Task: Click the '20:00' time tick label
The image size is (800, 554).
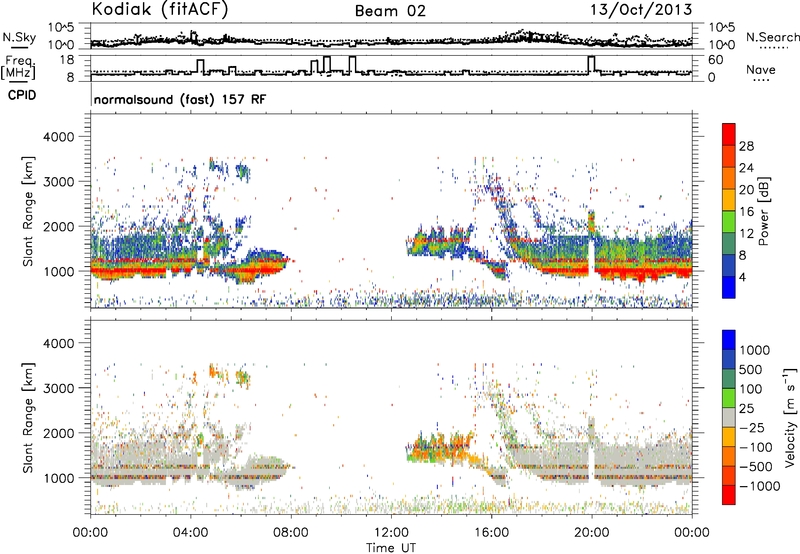Action: click(x=591, y=533)
